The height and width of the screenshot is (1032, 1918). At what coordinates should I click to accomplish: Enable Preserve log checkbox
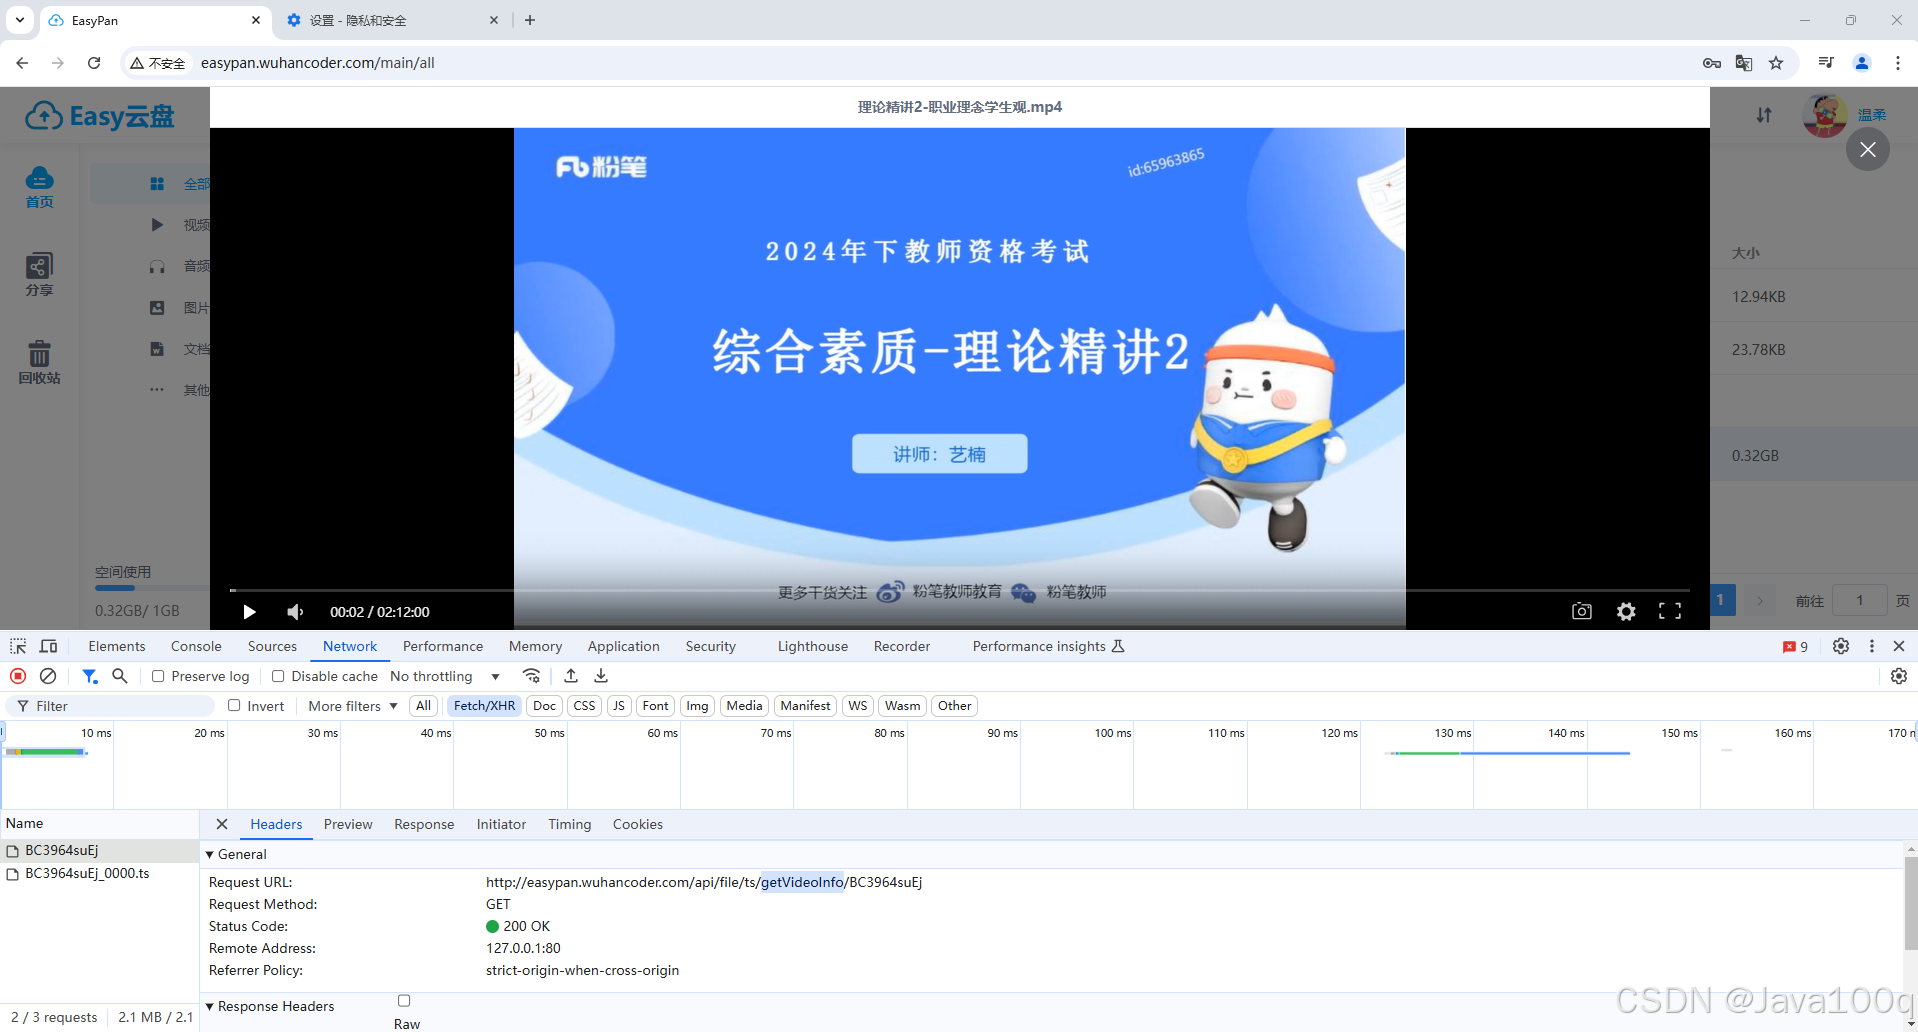click(158, 676)
